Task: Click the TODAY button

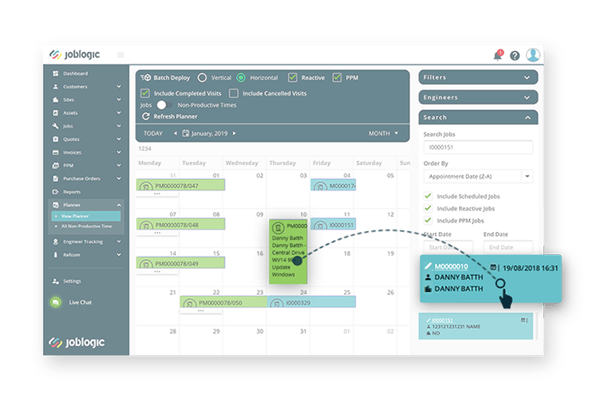Action: (x=153, y=133)
